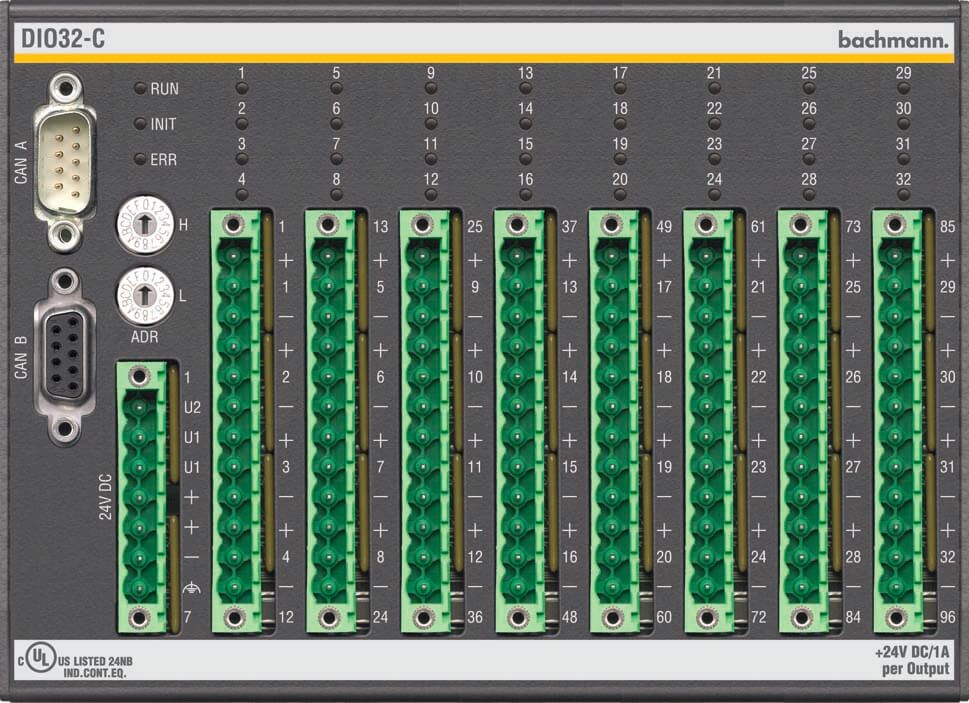Turn the L address rotary switch
This screenshot has width=969, height=703.
[x=145, y=295]
